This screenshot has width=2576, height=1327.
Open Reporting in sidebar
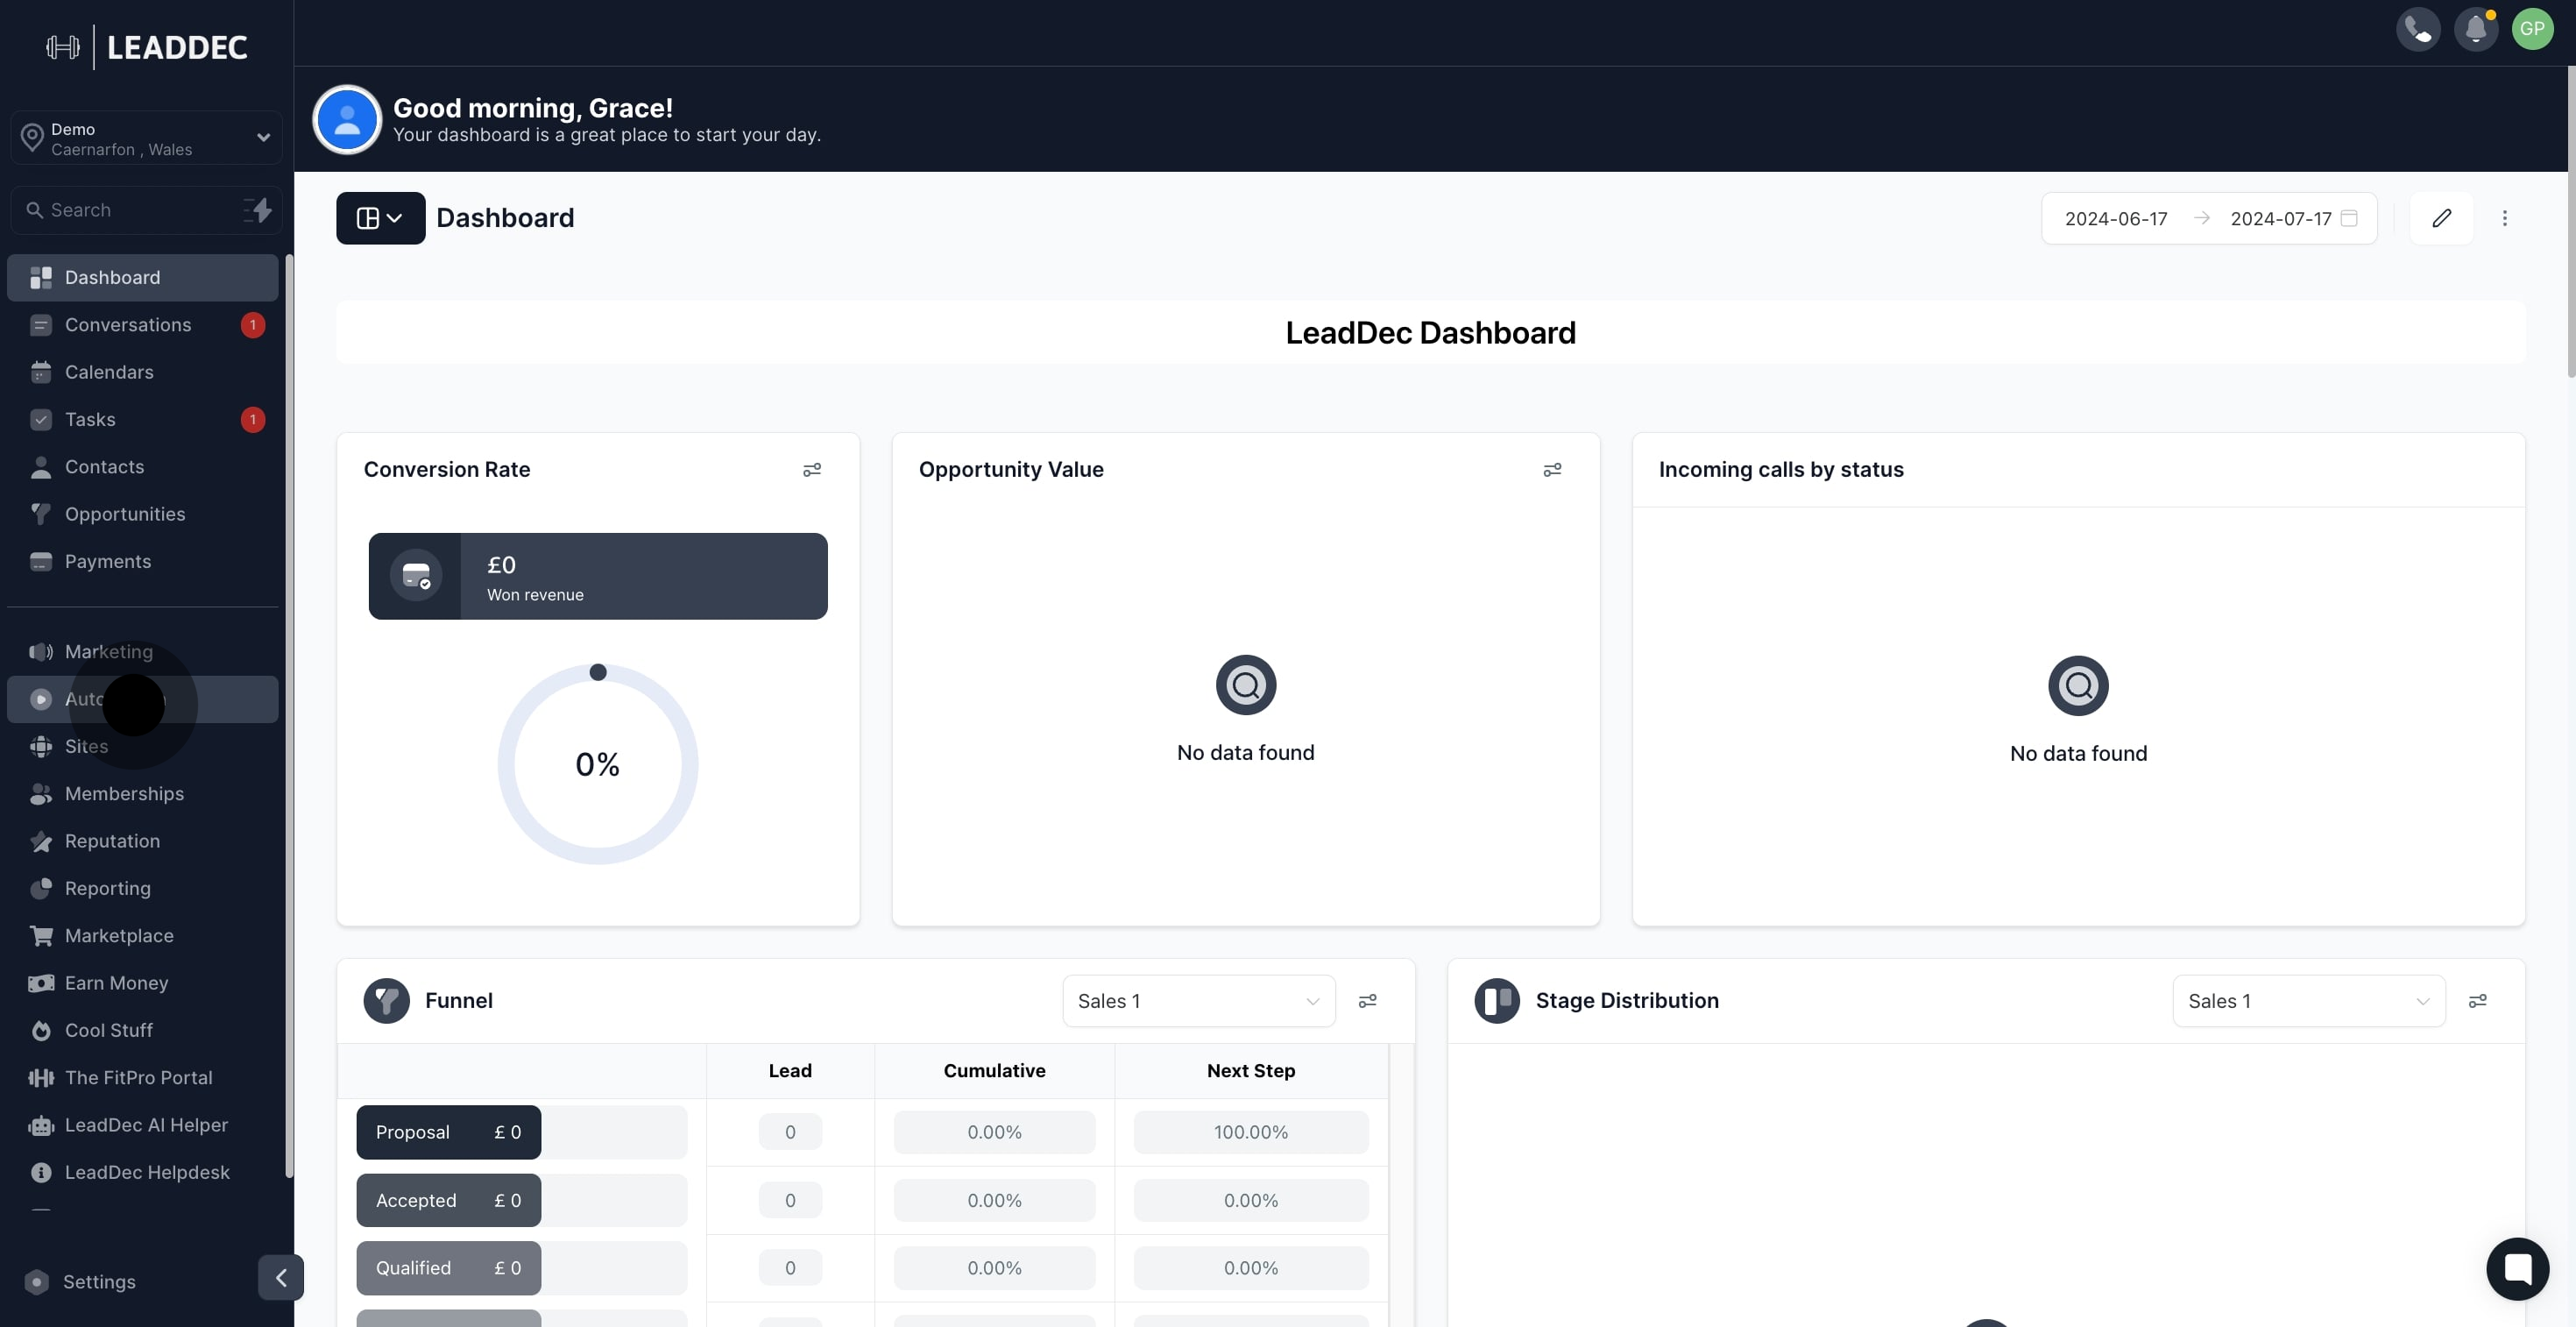[x=143, y=889]
